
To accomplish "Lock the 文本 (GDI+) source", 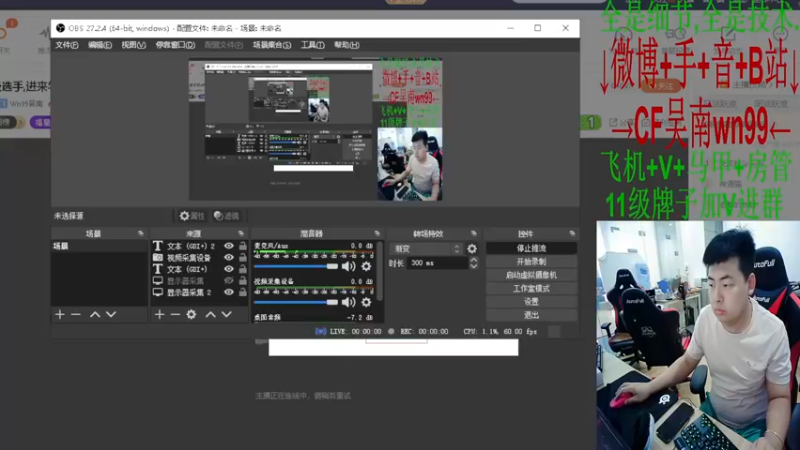I will (x=243, y=269).
